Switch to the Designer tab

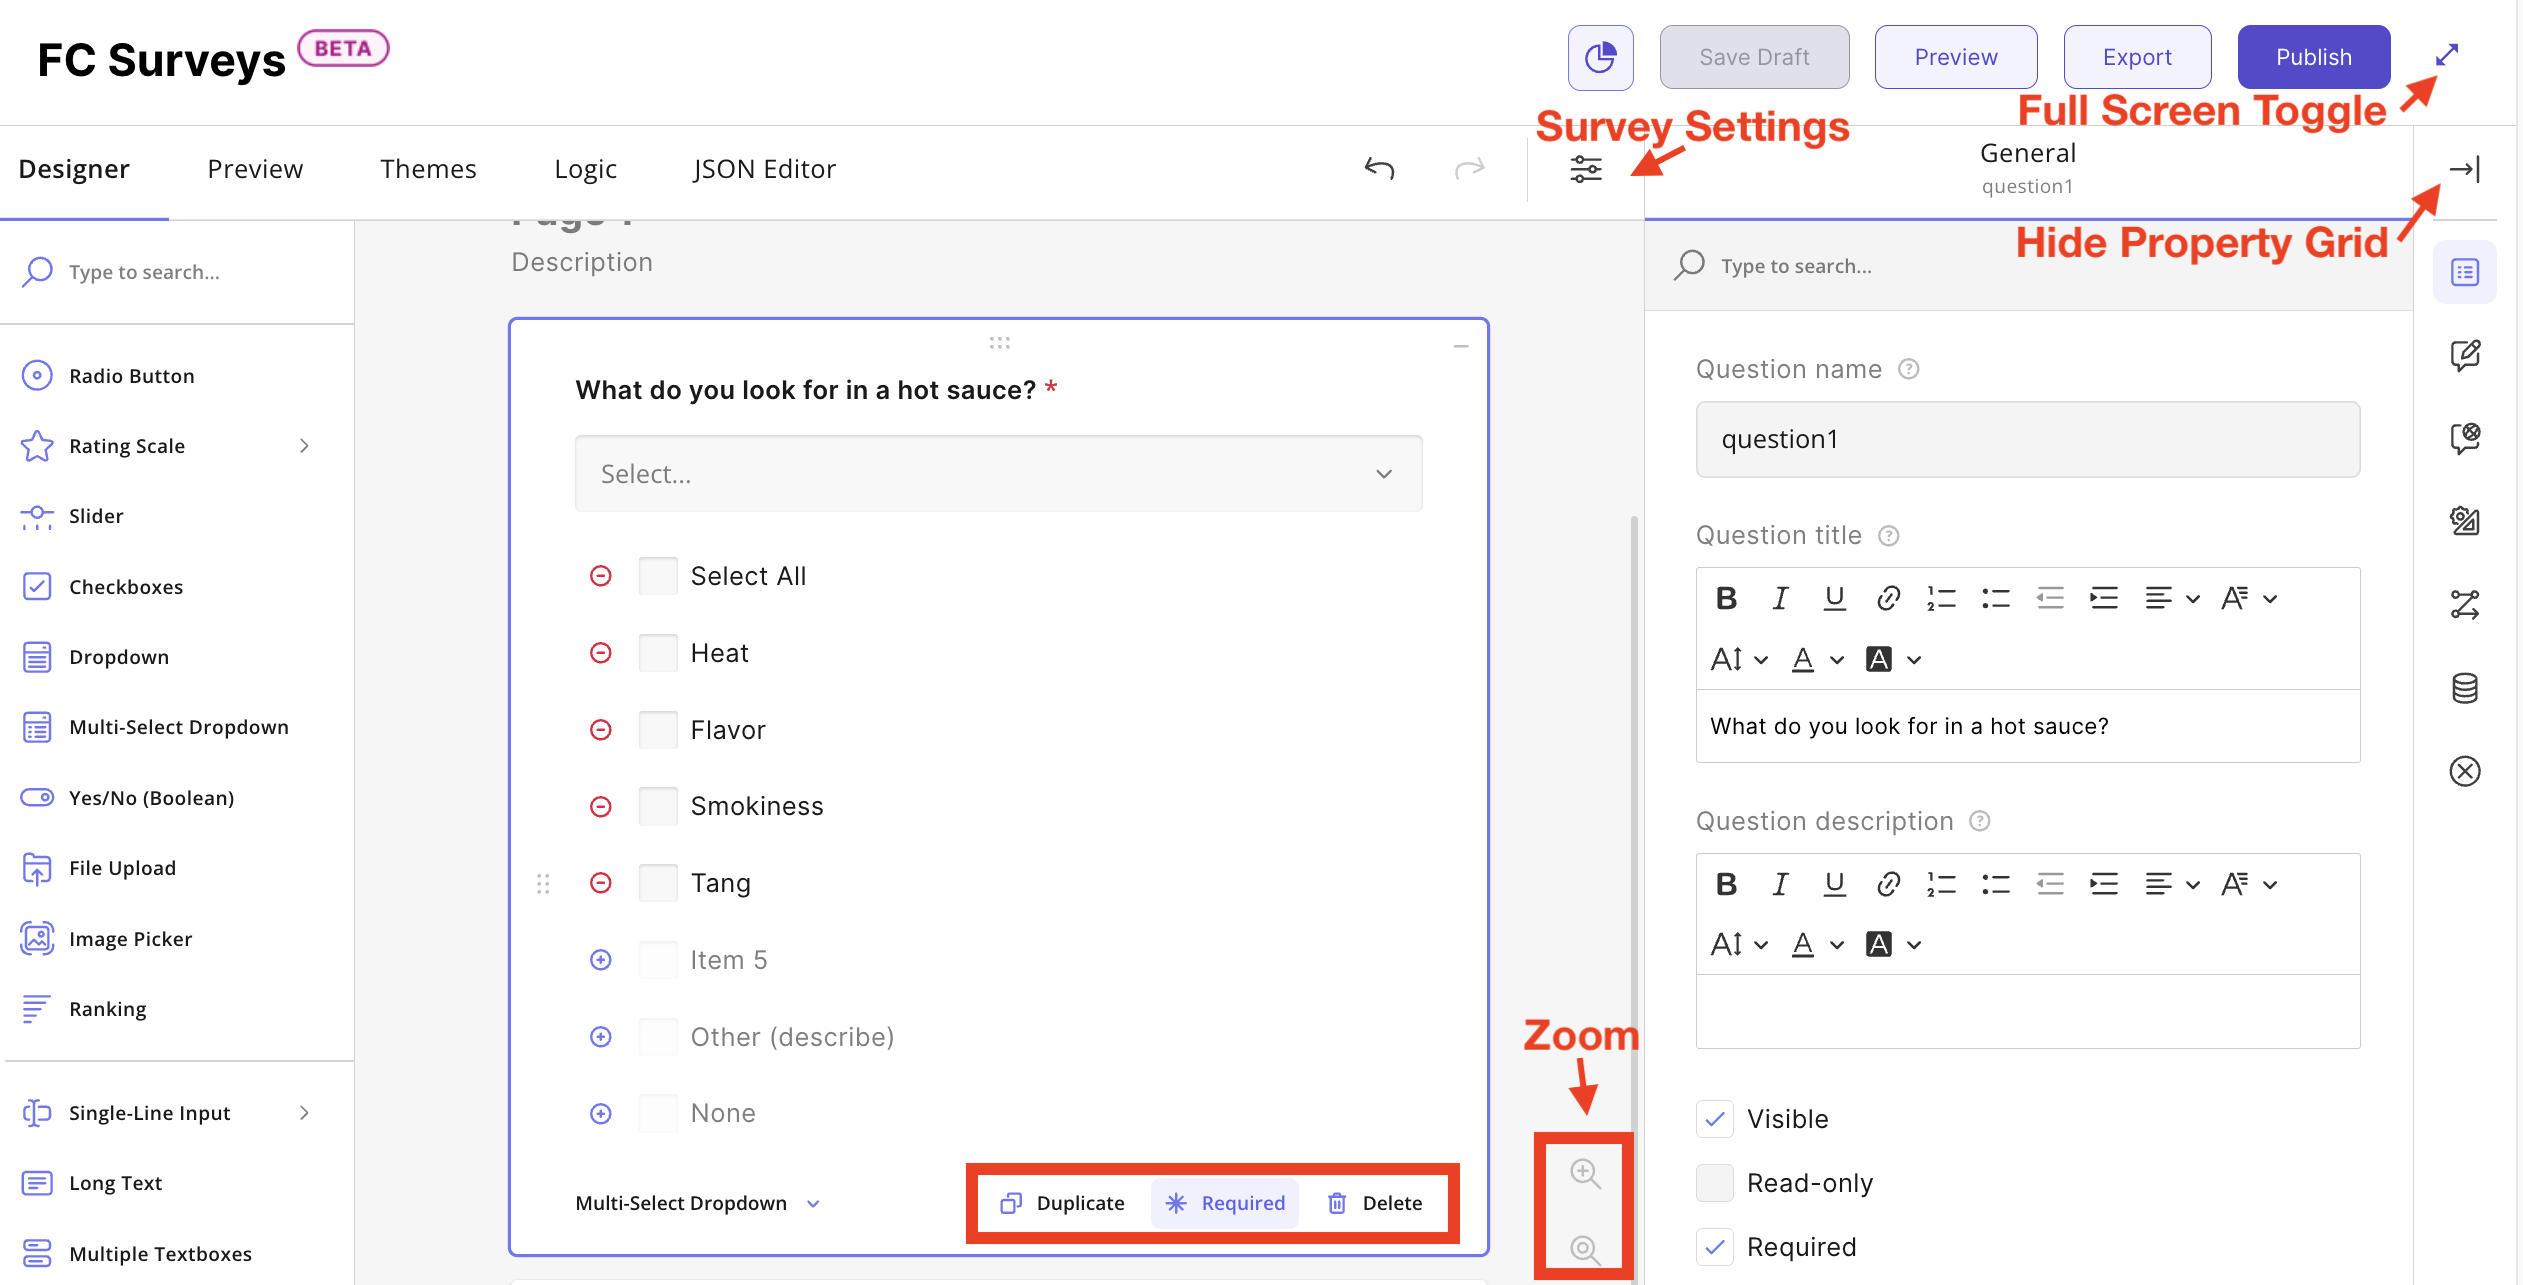pyautogui.click(x=74, y=169)
